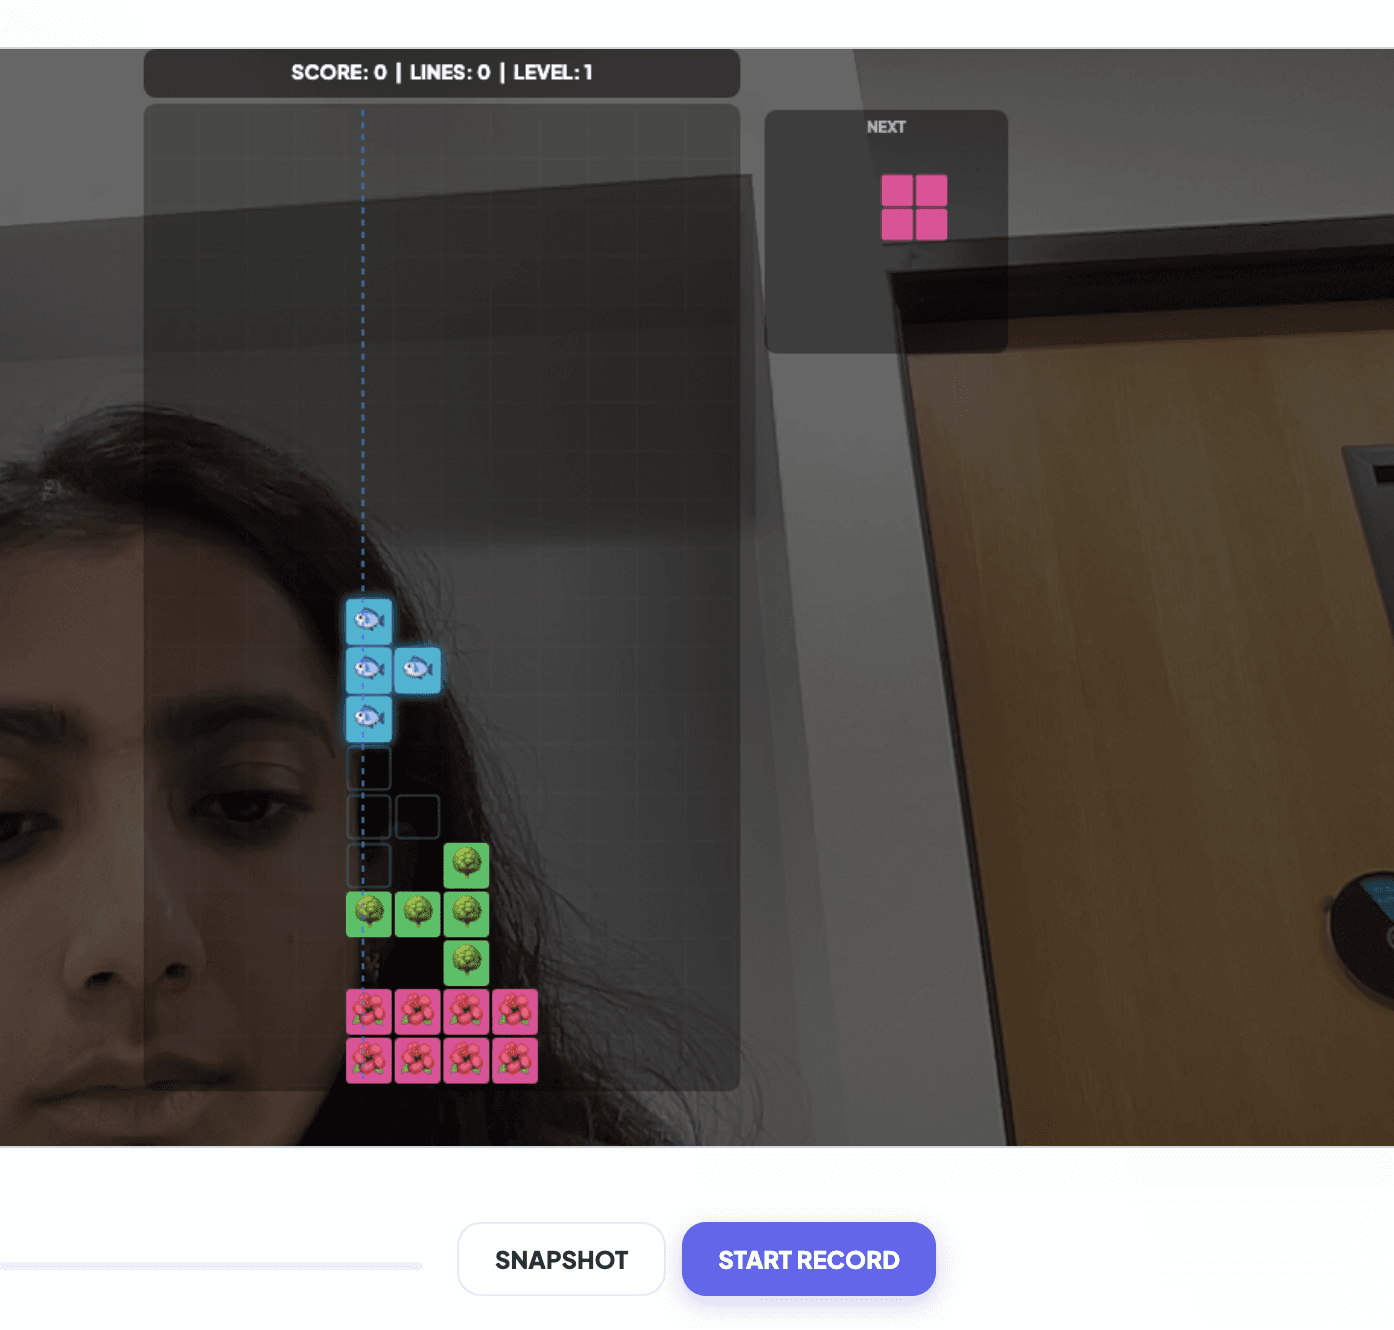Click the leftmost hibiscus block in bottom row
Viewport: 1394px width, 1330px height.
[369, 1060]
